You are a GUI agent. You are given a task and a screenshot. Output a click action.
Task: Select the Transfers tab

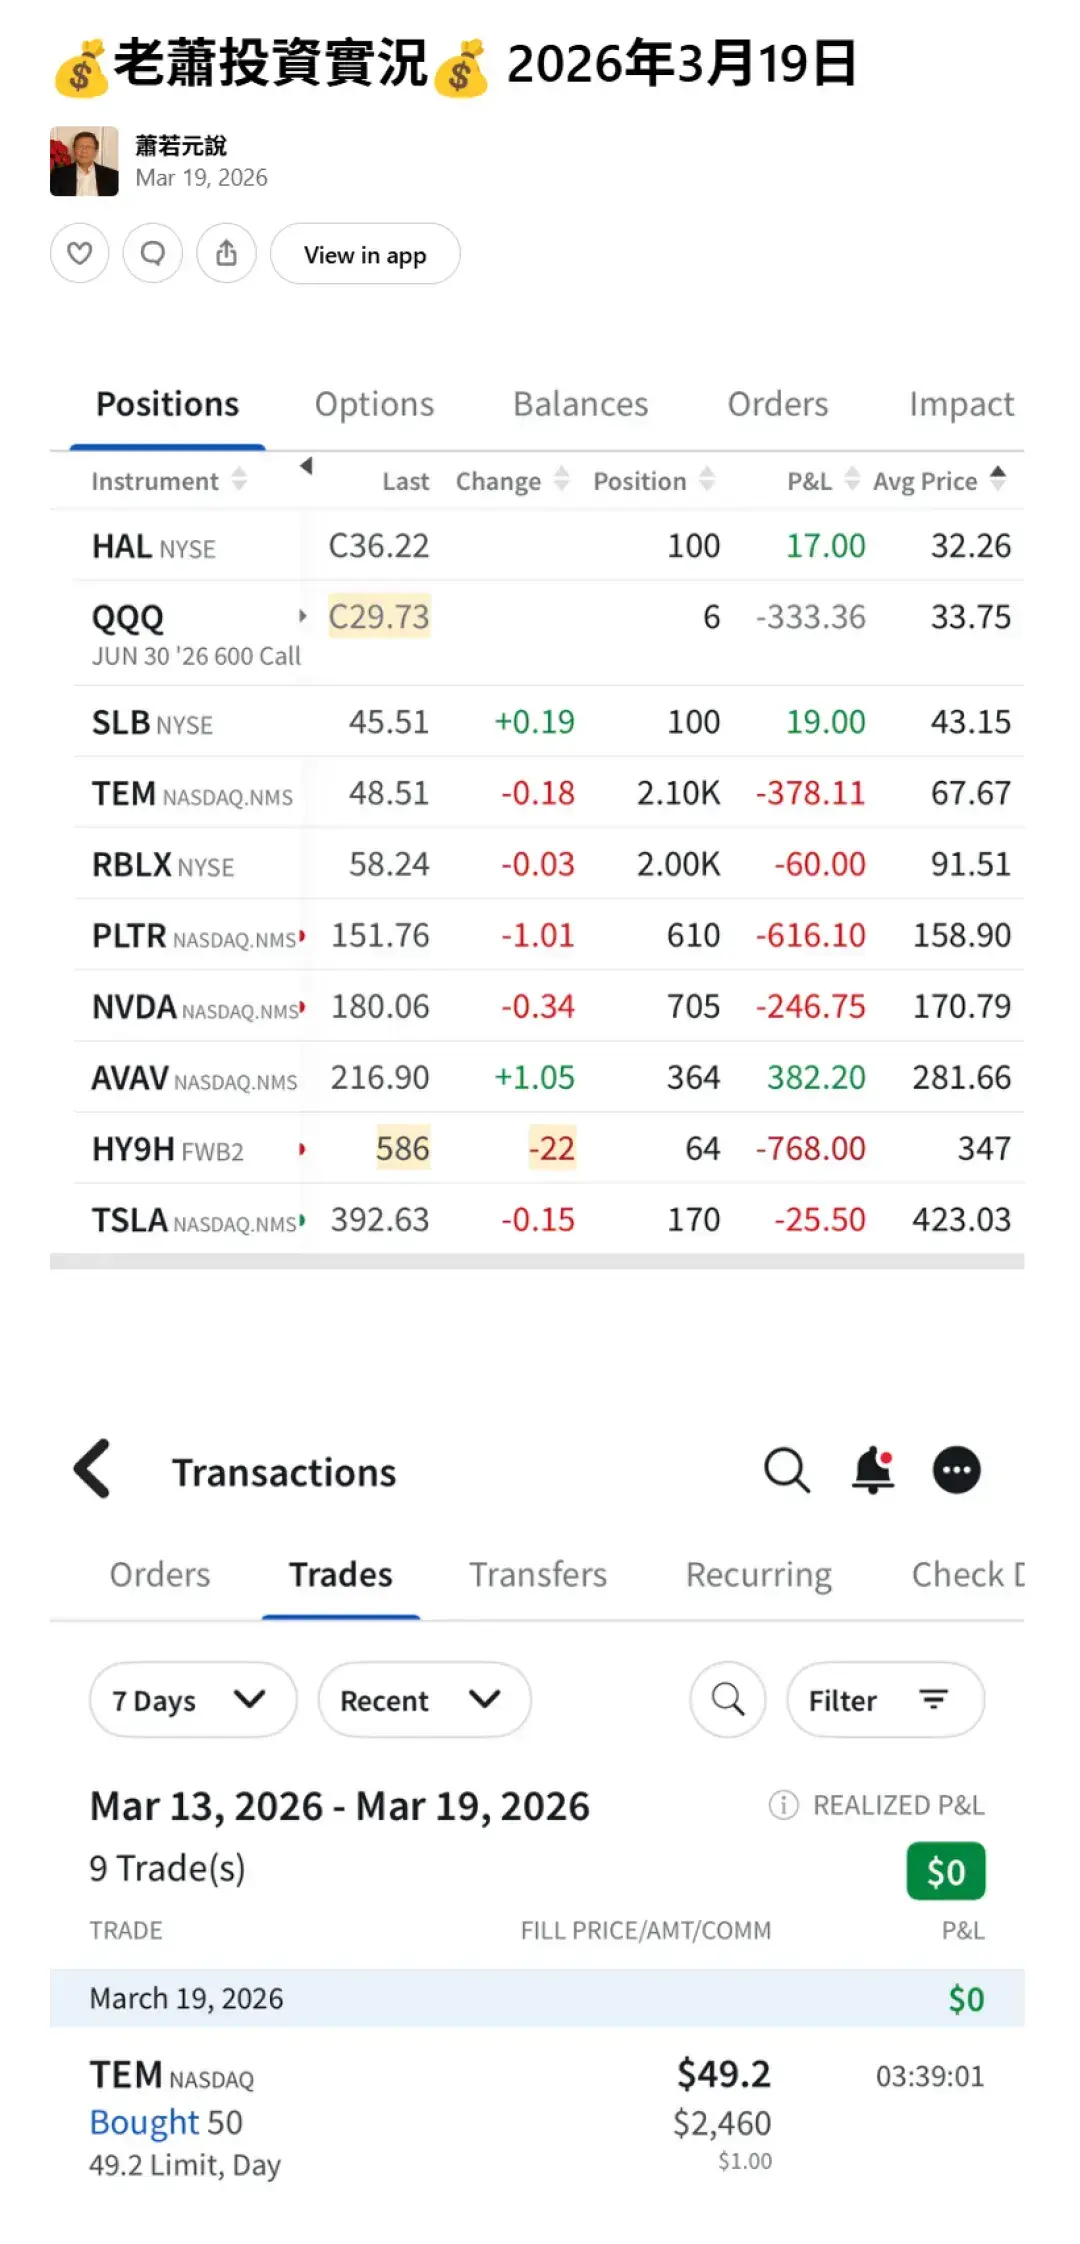tap(538, 1574)
